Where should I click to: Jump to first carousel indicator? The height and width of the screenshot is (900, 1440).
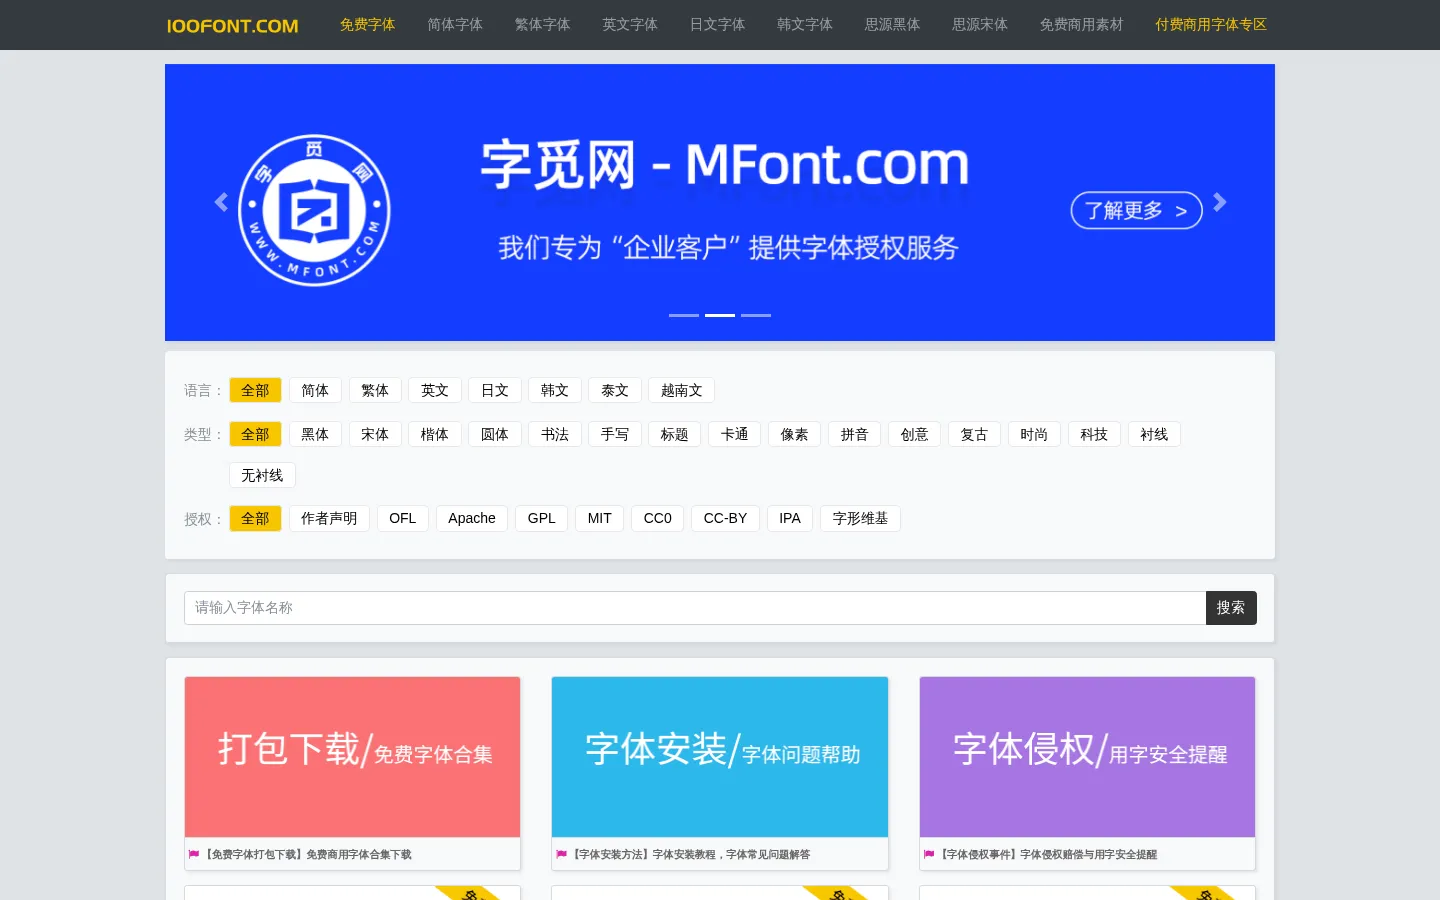684,315
